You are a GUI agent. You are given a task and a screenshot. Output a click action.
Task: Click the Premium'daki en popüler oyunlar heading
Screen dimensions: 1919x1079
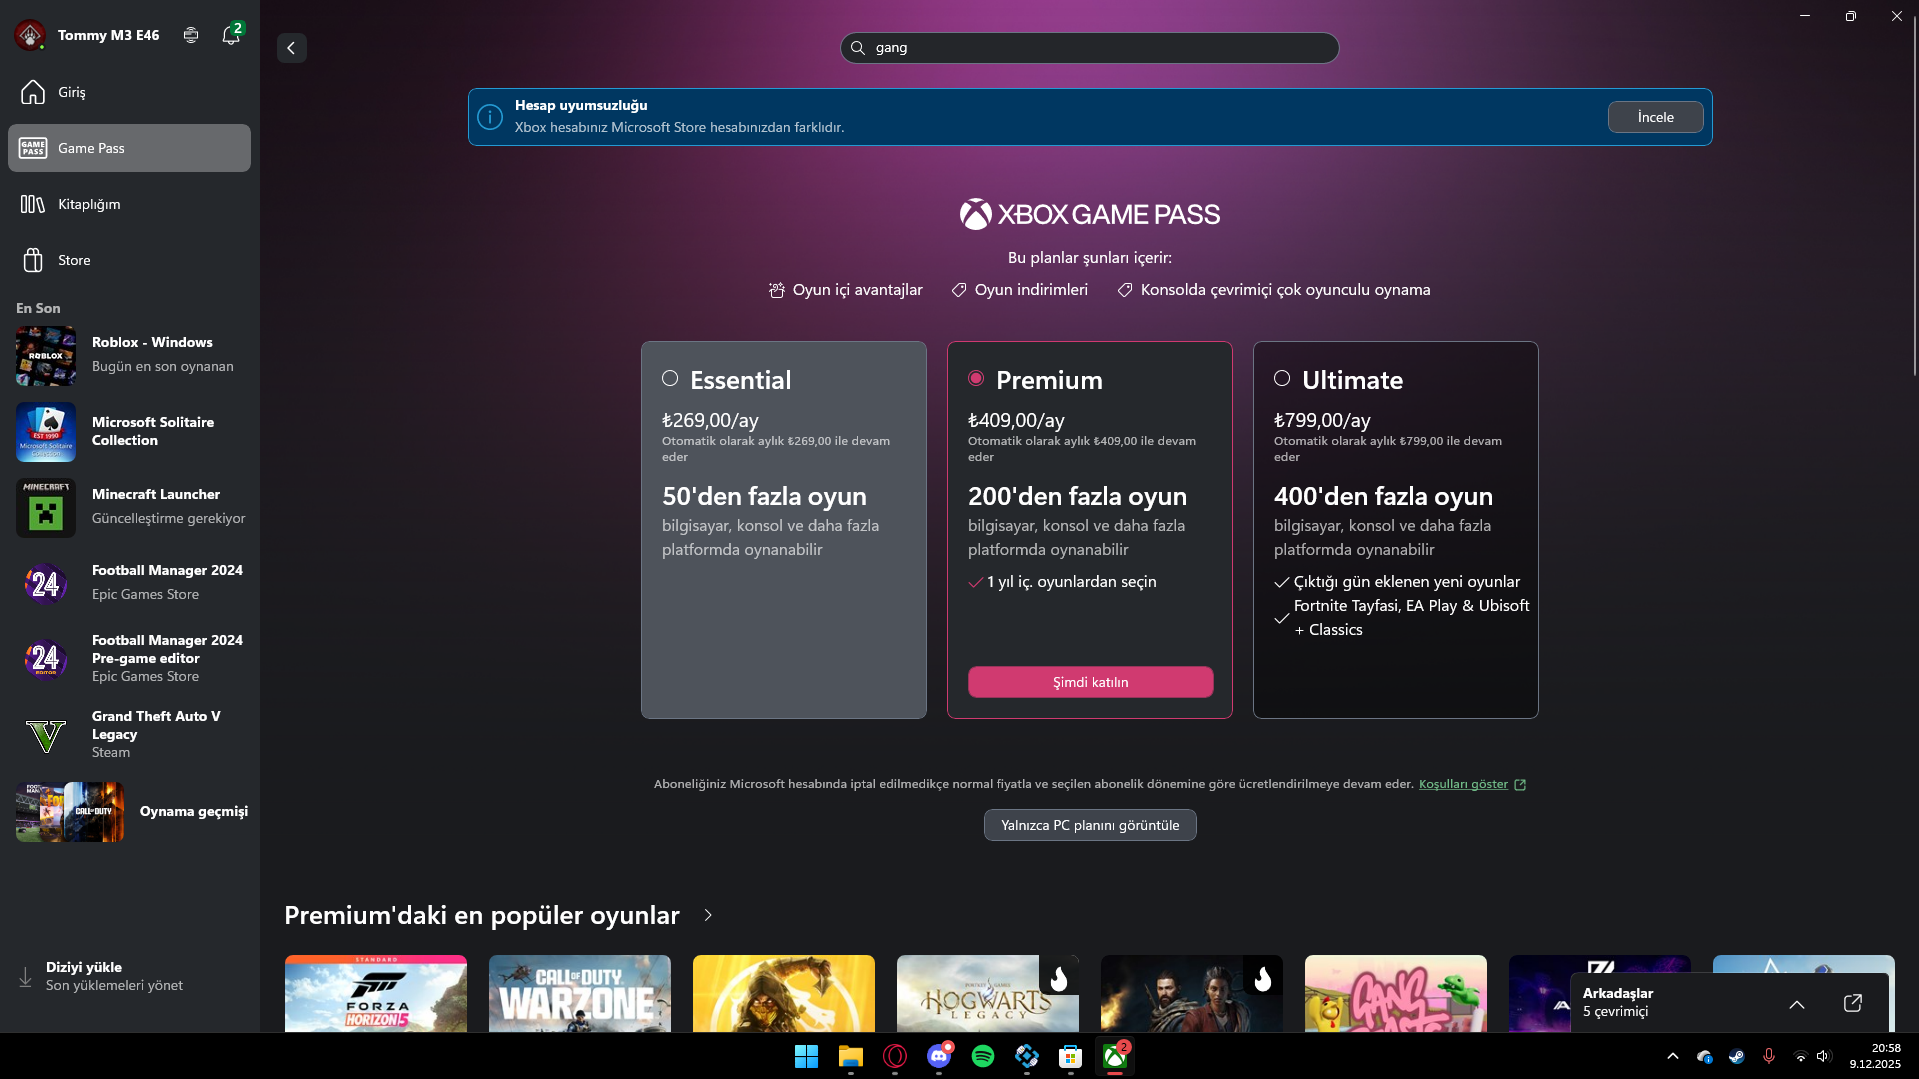[482, 916]
